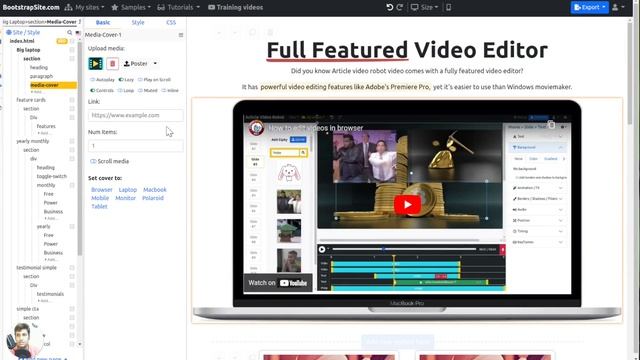Open the Size dropdown menu
Screen dimensions: 640x360
[424, 7]
